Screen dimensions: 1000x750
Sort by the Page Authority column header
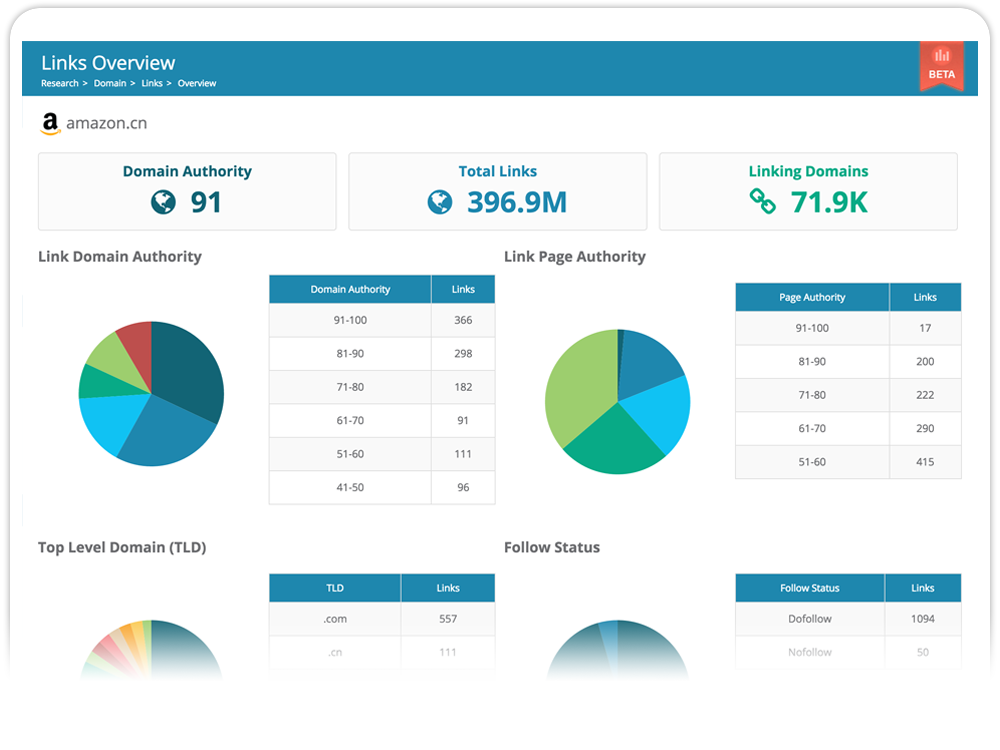(x=812, y=297)
